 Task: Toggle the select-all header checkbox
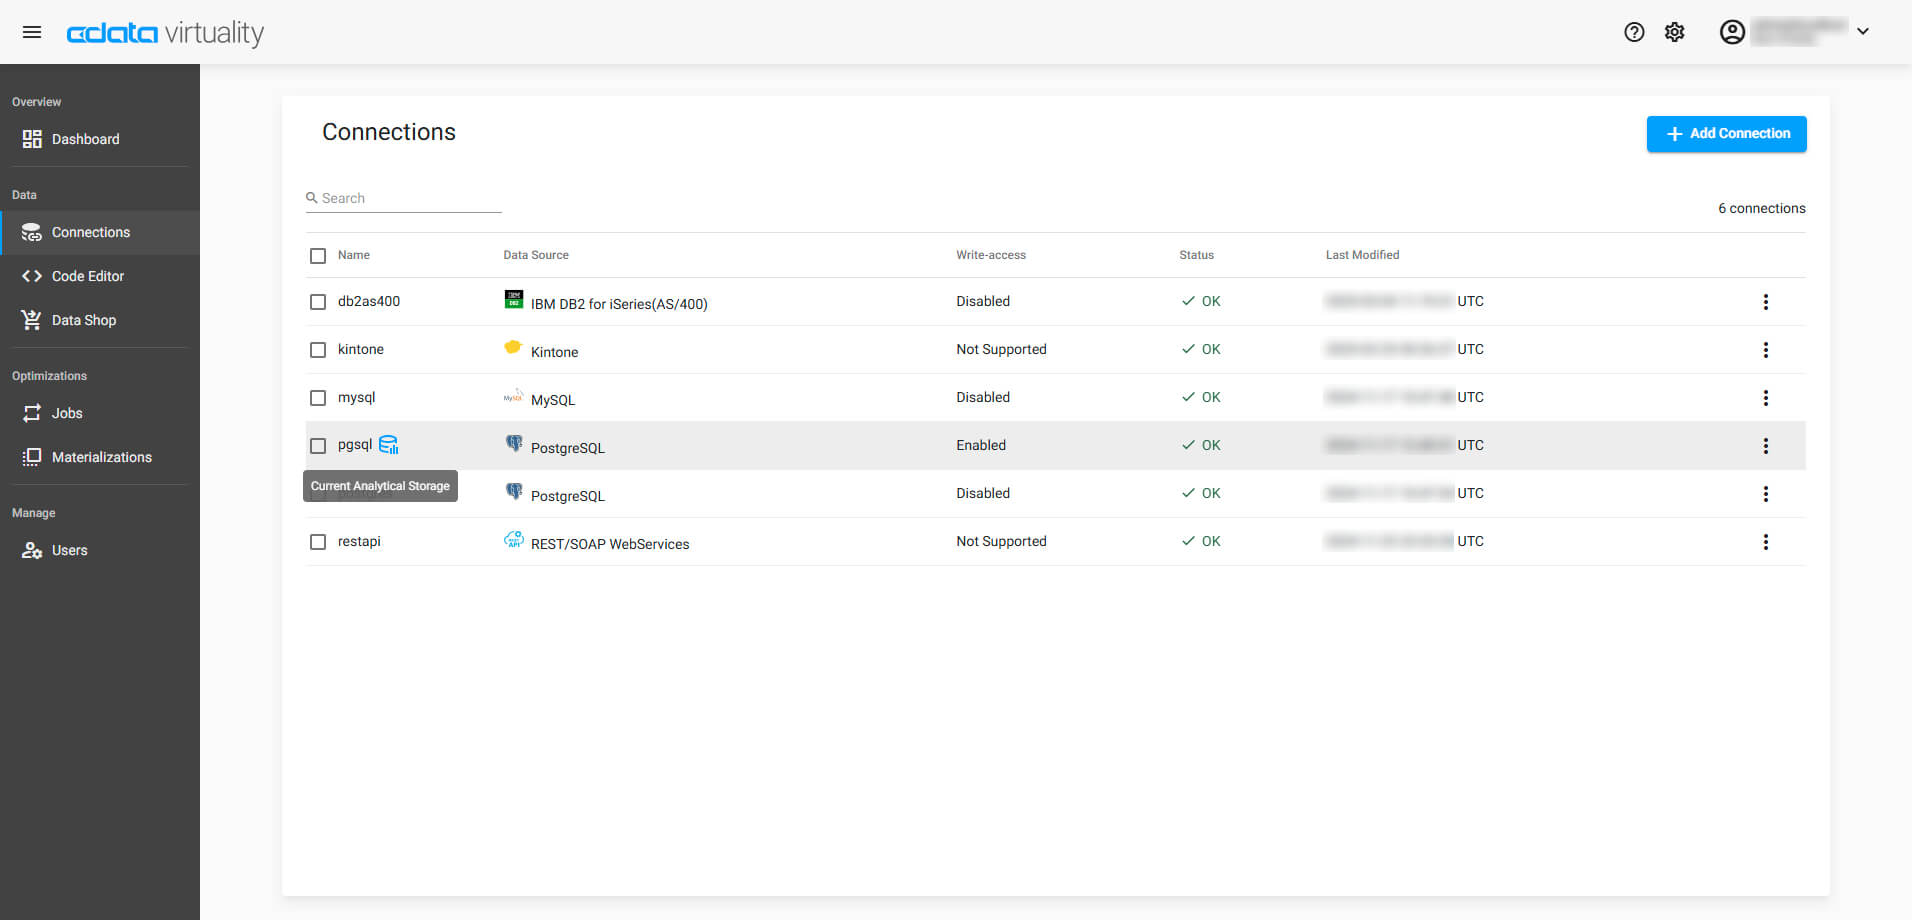(x=318, y=256)
